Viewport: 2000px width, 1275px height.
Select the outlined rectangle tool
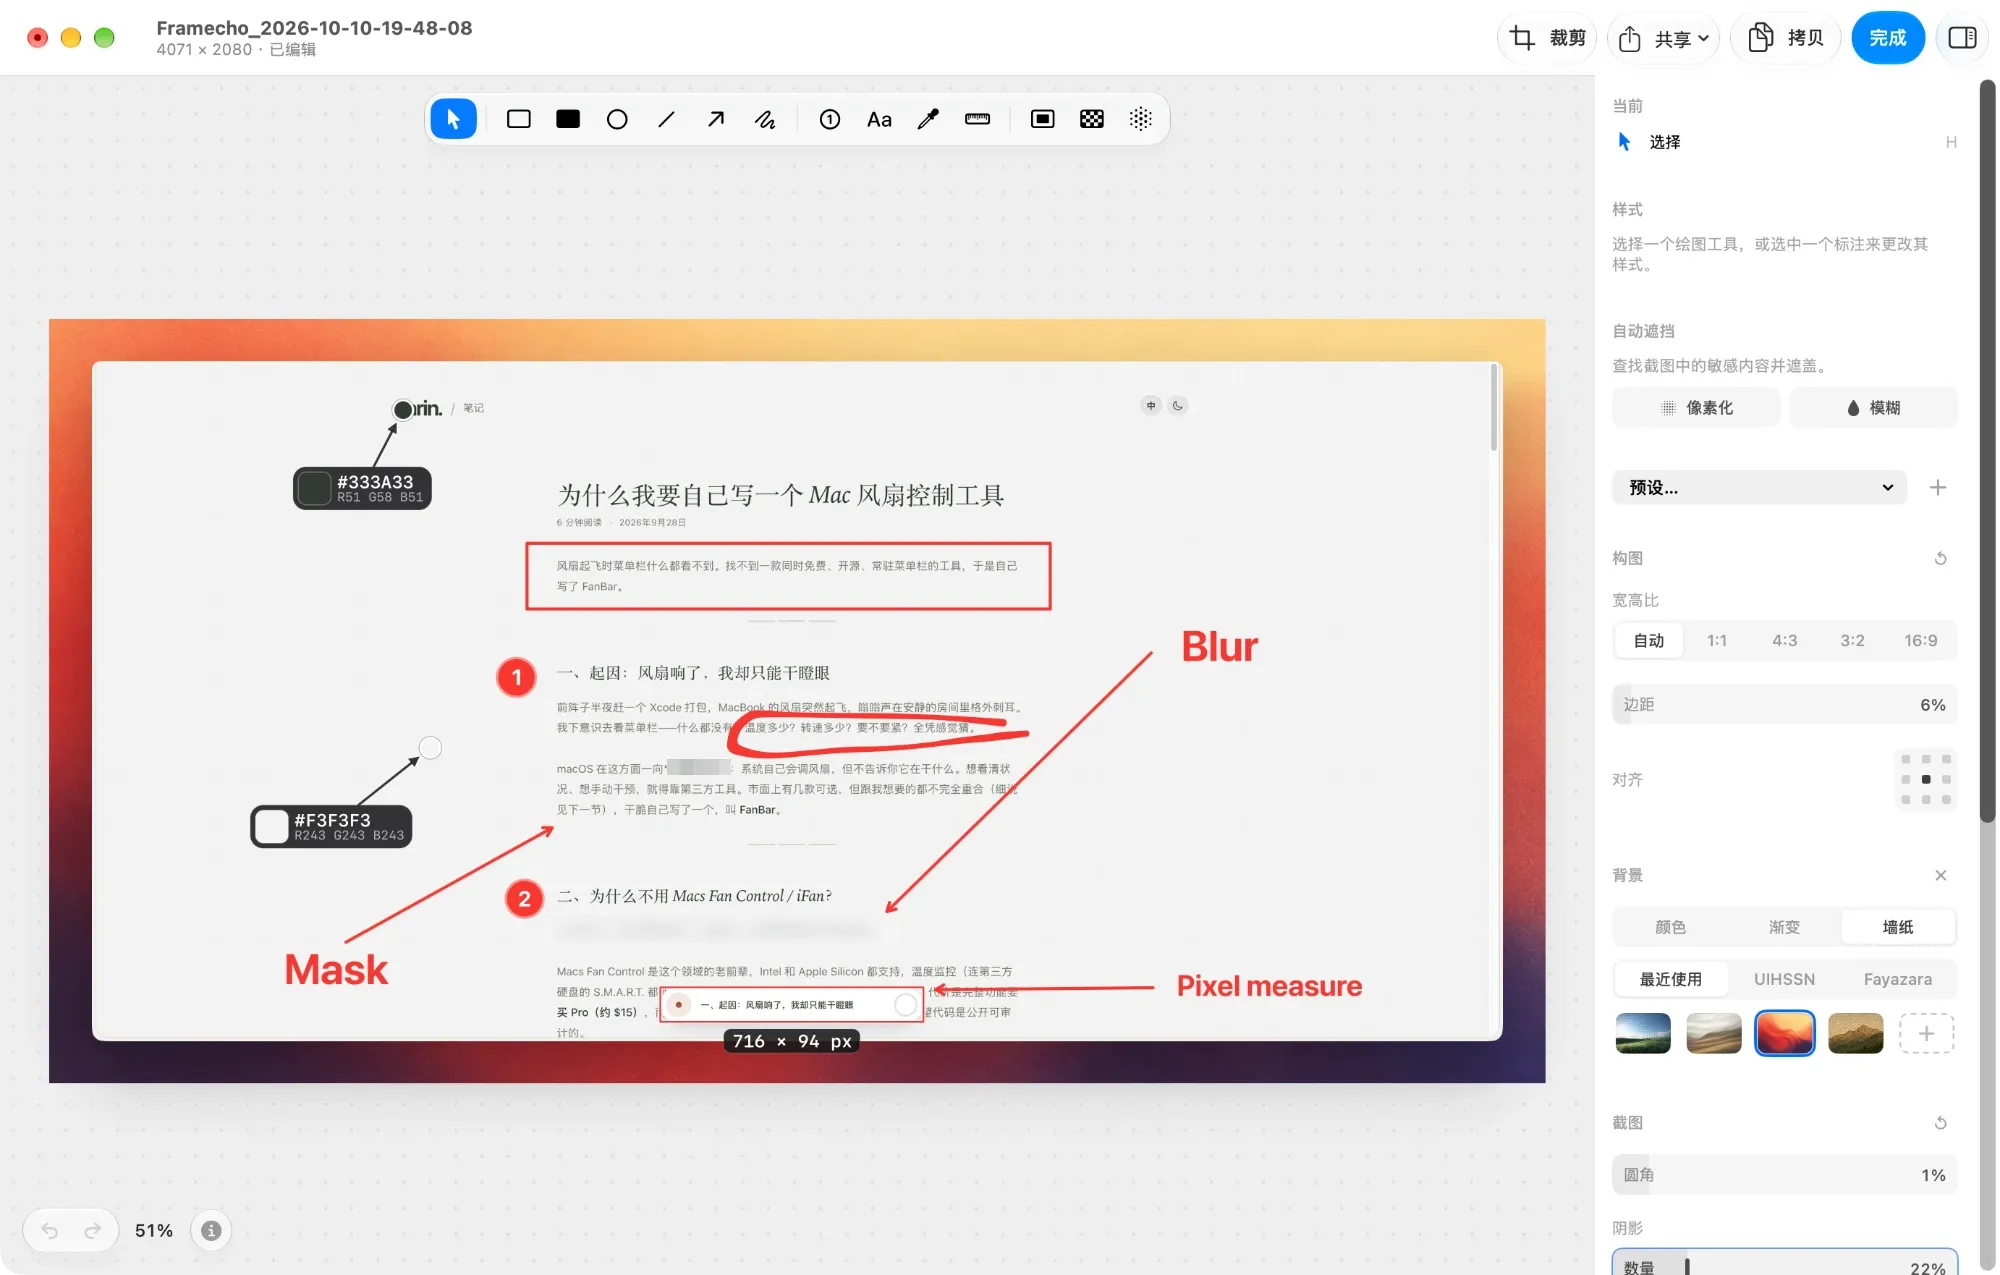click(x=519, y=120)
